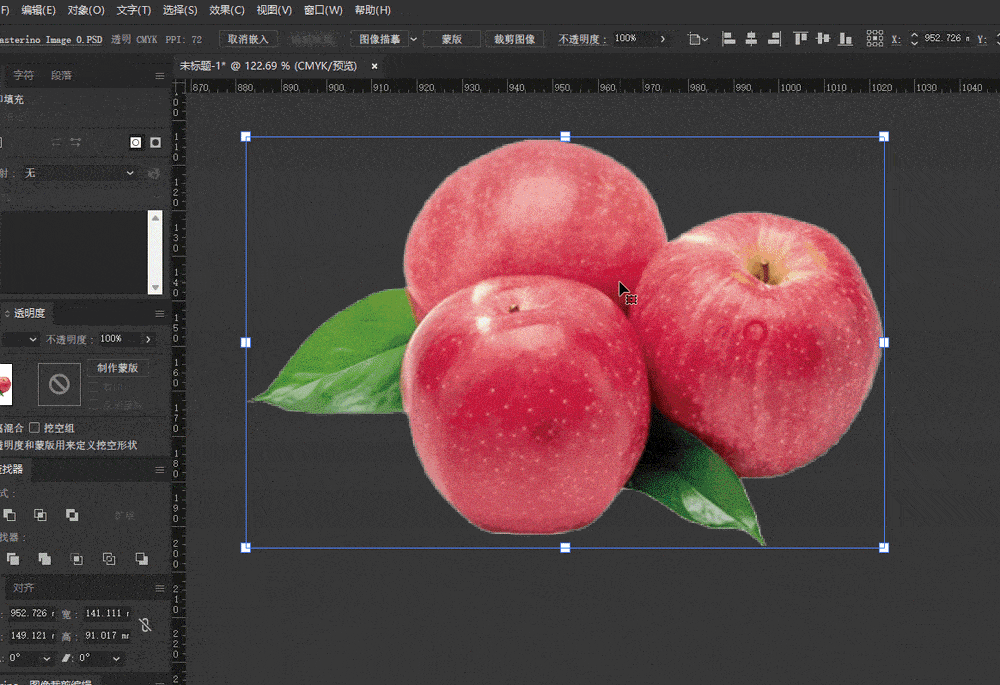The width and height of the screenshot is (1000, 685).
Task: Collapse the 透明度 panel via its tab arrows
Action: 7,313
